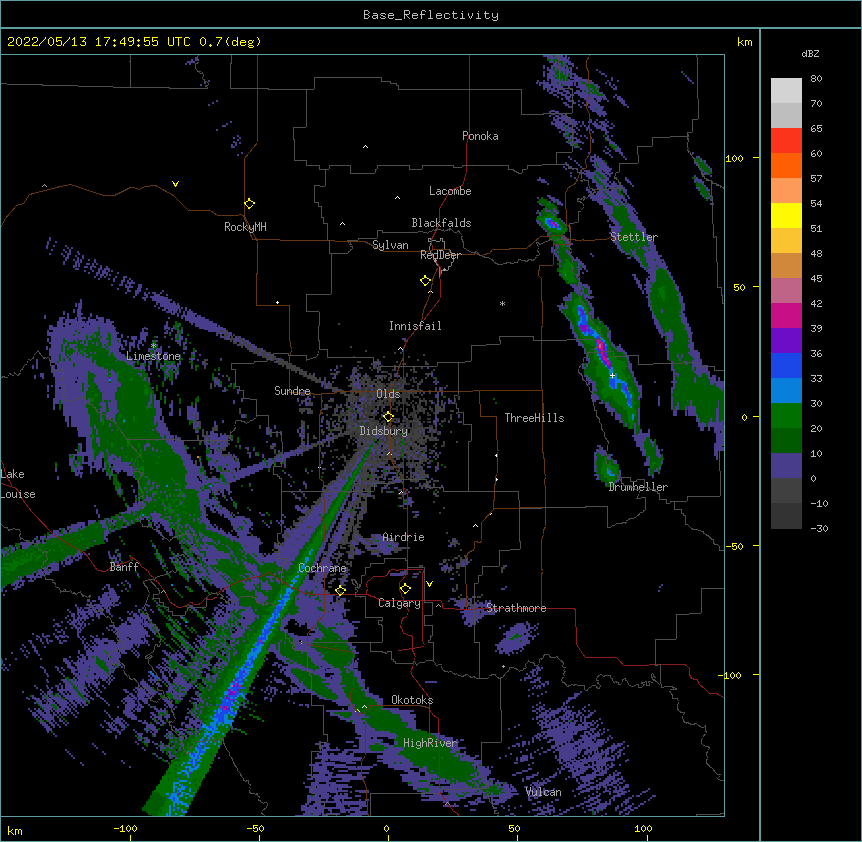
Task: Click the white asterisk above Limestone label
Action: (x=153, y=346)
